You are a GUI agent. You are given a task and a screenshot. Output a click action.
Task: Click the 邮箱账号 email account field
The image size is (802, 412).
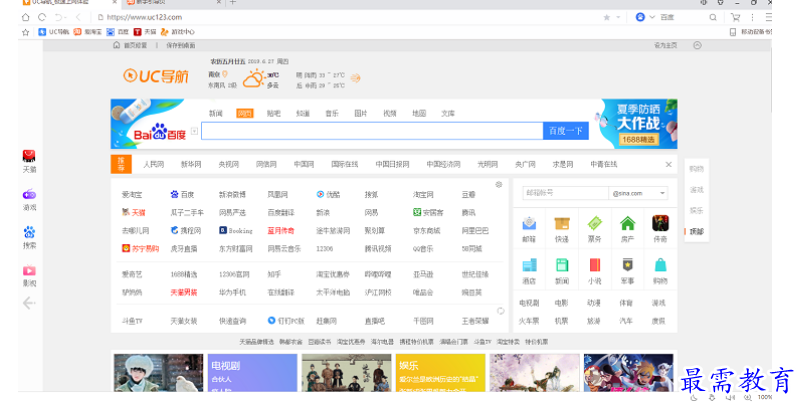tap(565, 193)
